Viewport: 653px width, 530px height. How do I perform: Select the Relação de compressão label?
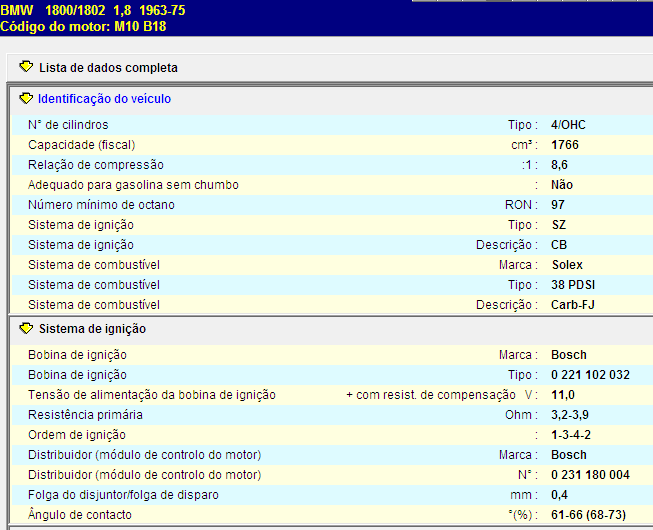tap(96, 165)
